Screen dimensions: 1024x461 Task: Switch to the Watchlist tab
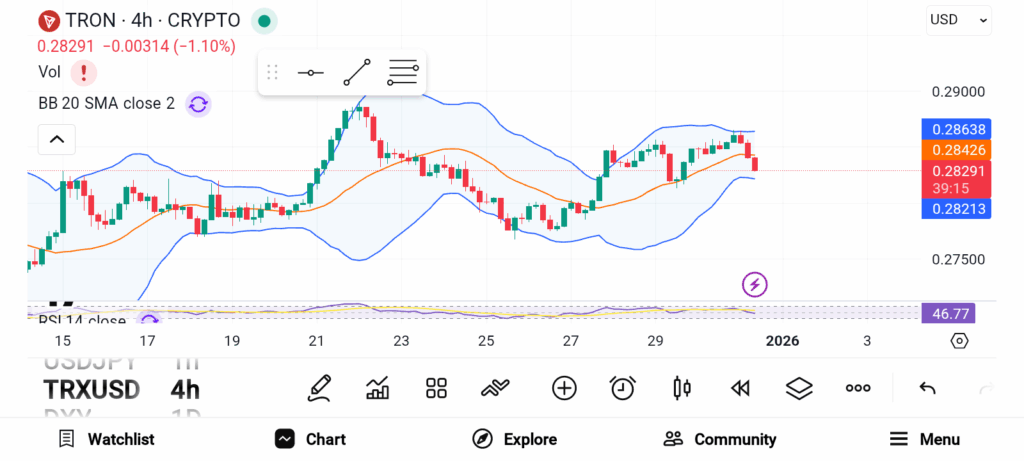pos(106,439)
